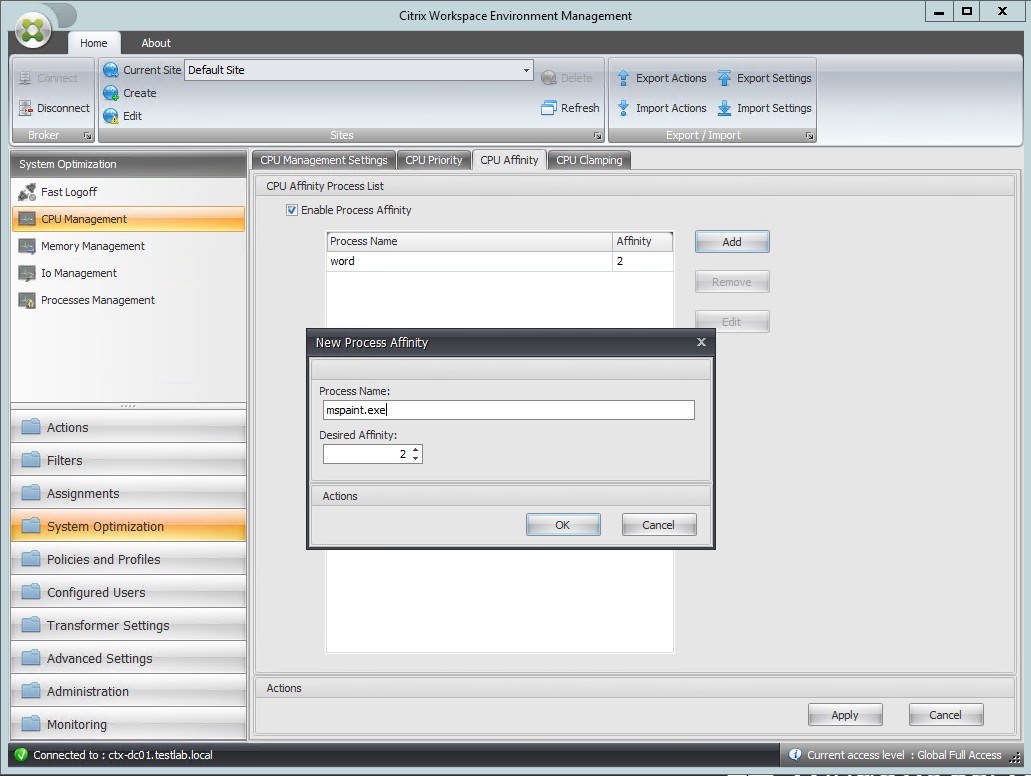This screenshot has width=1031, height=776.
Task: Expand the Export / Import group launcher
Action: (x=809, y=135)
